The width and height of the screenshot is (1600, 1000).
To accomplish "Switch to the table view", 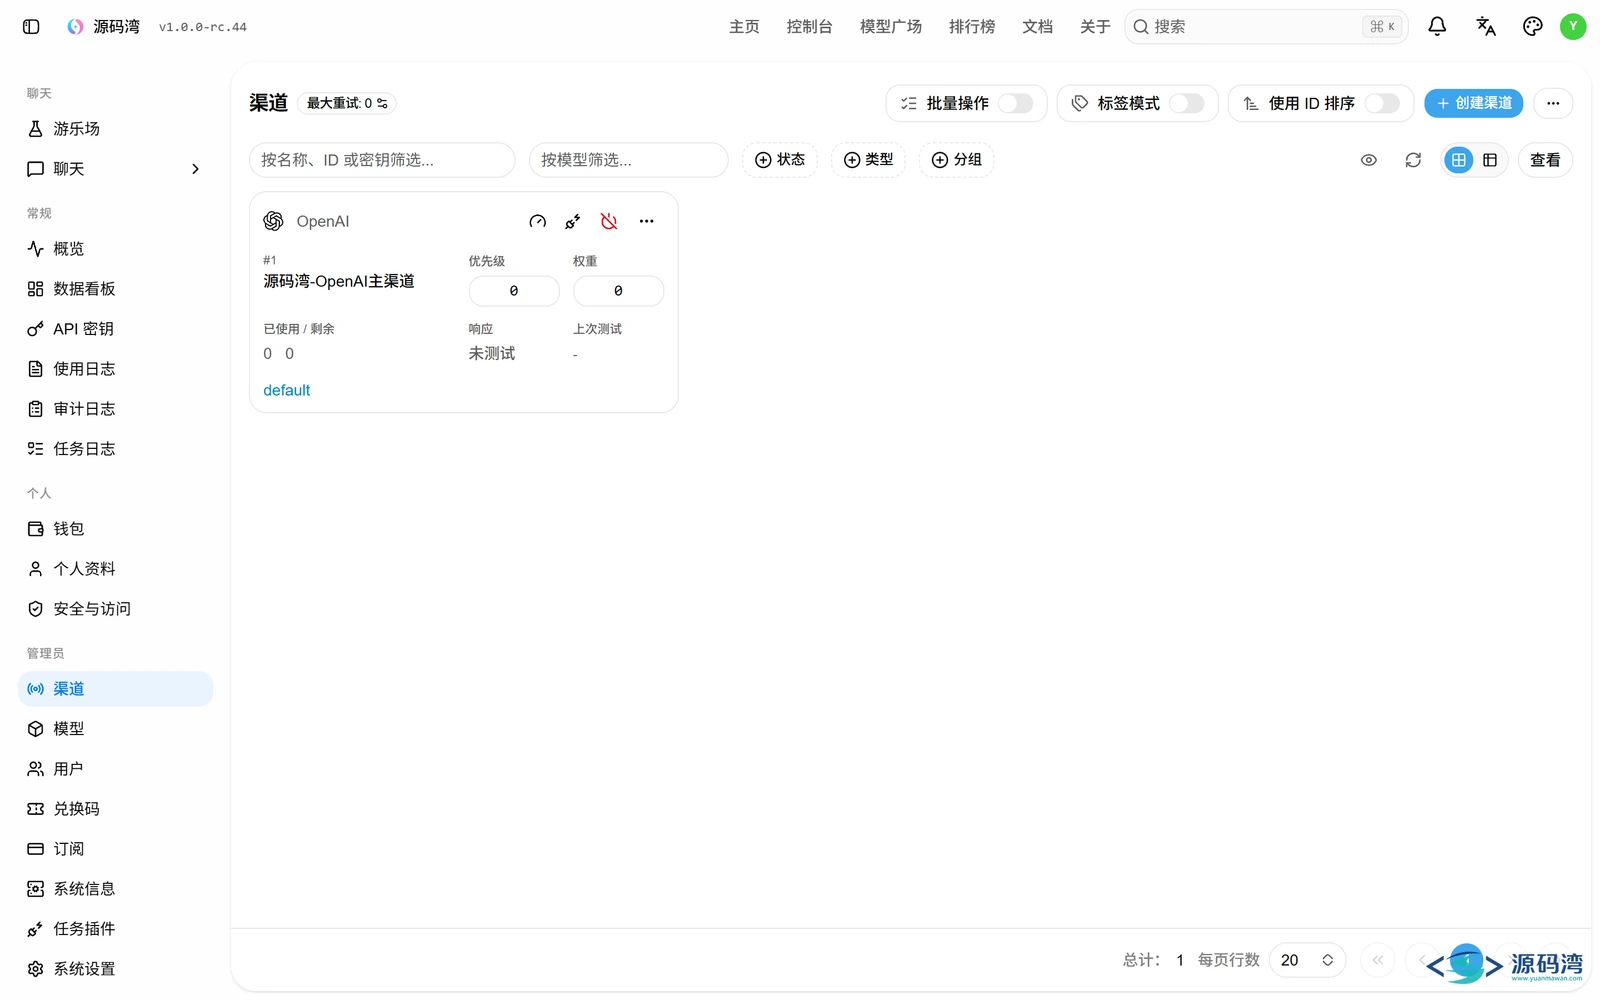I will point(1490,160).
